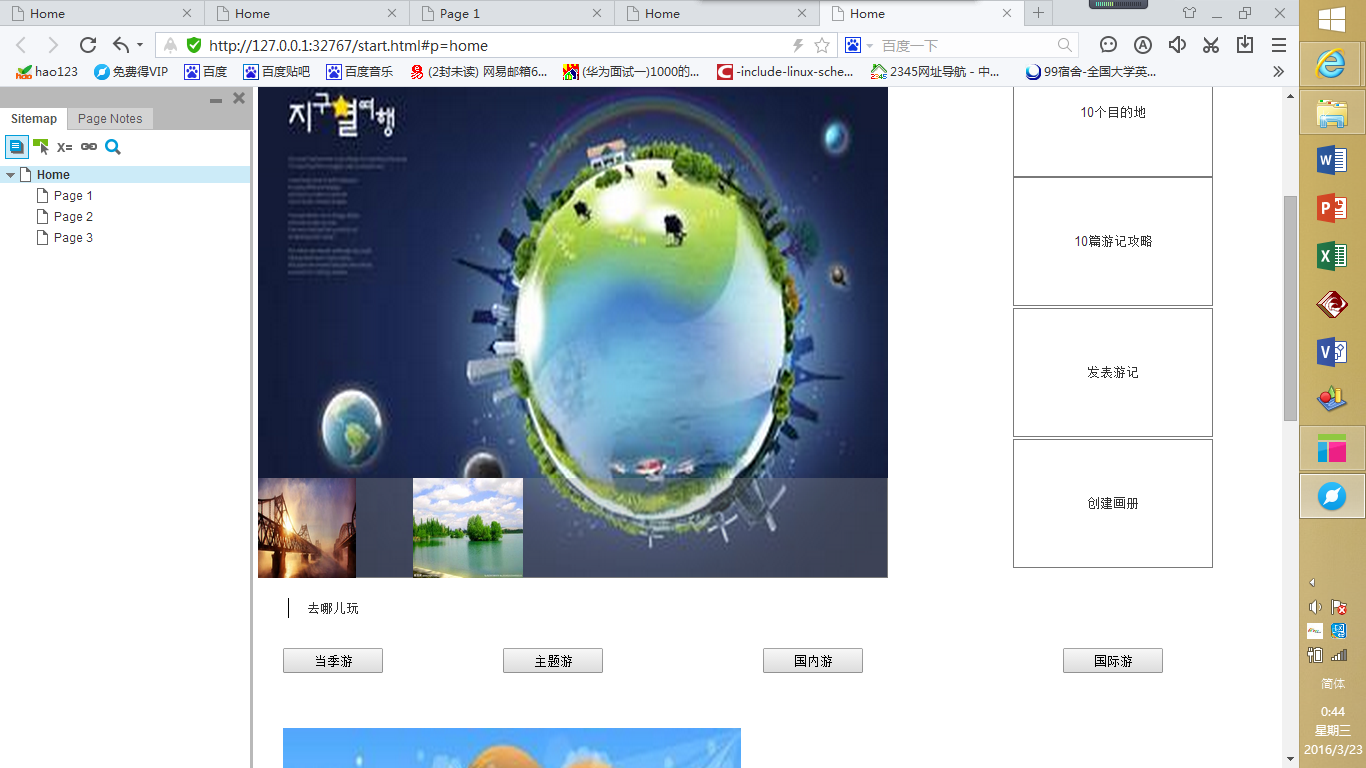This screenshot has height=768, width=1366.
Task: Click the 国际游 button
Action: click(1113, 661)
